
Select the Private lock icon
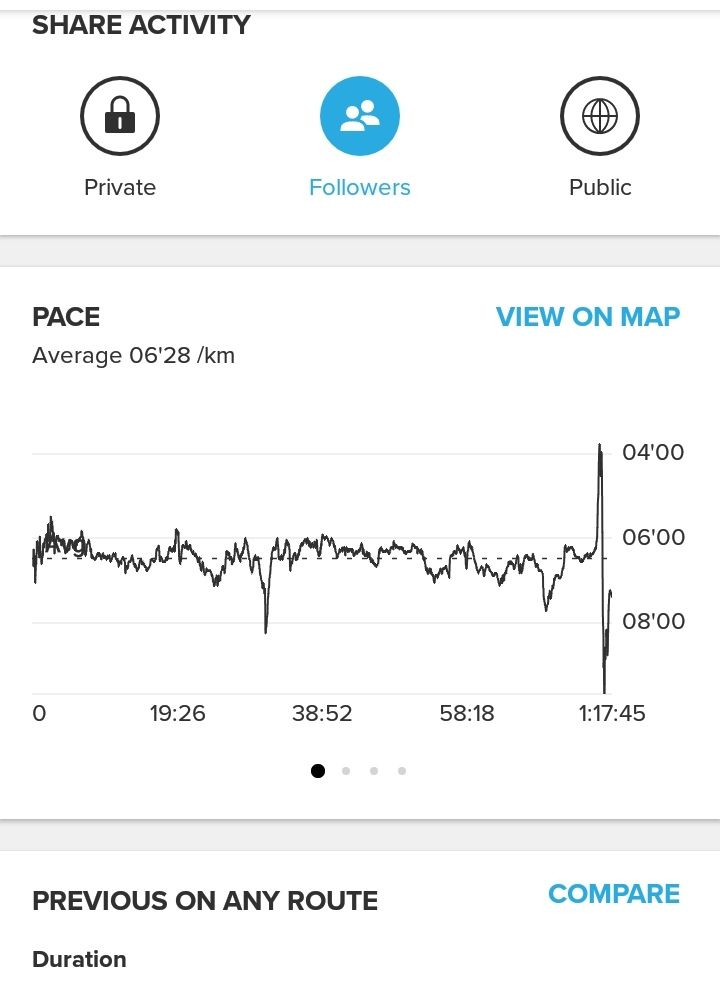119,116
